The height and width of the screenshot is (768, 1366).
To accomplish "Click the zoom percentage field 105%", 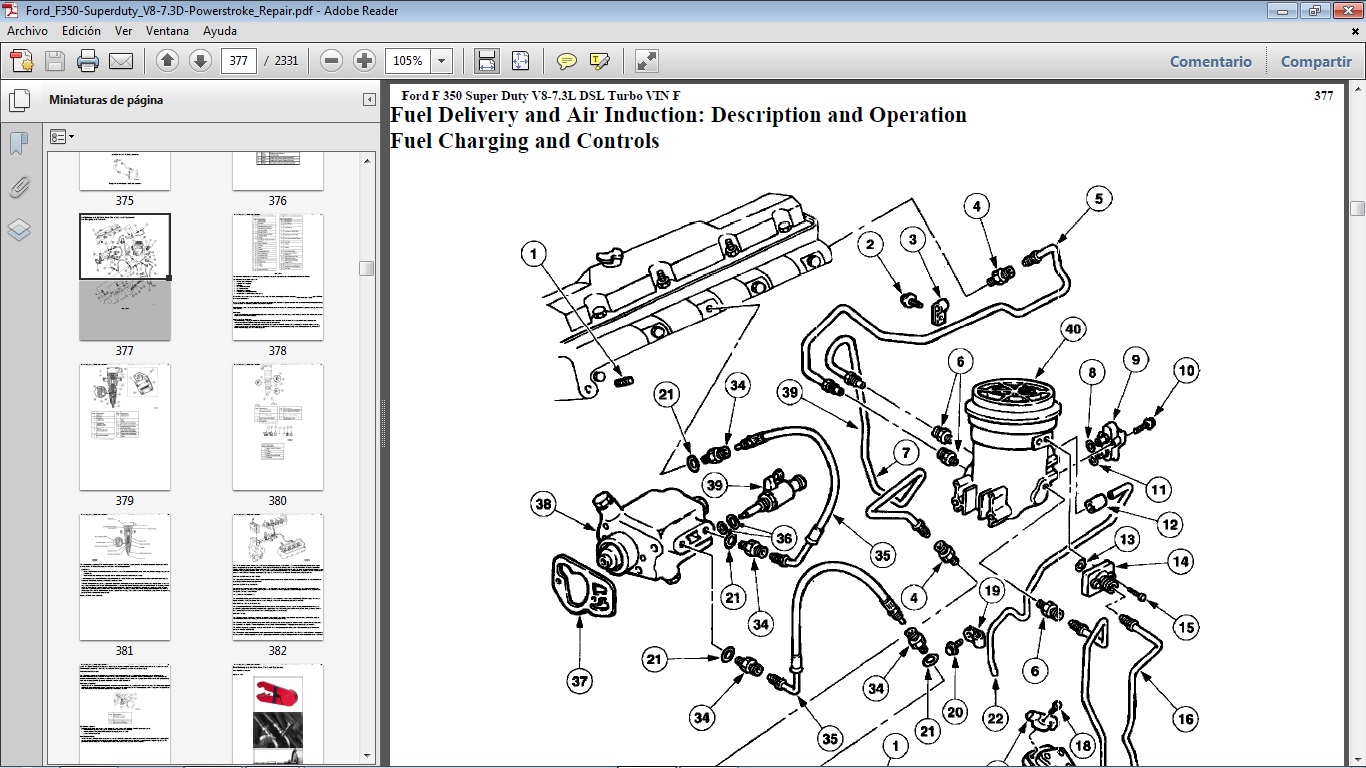I will [408, 61].
